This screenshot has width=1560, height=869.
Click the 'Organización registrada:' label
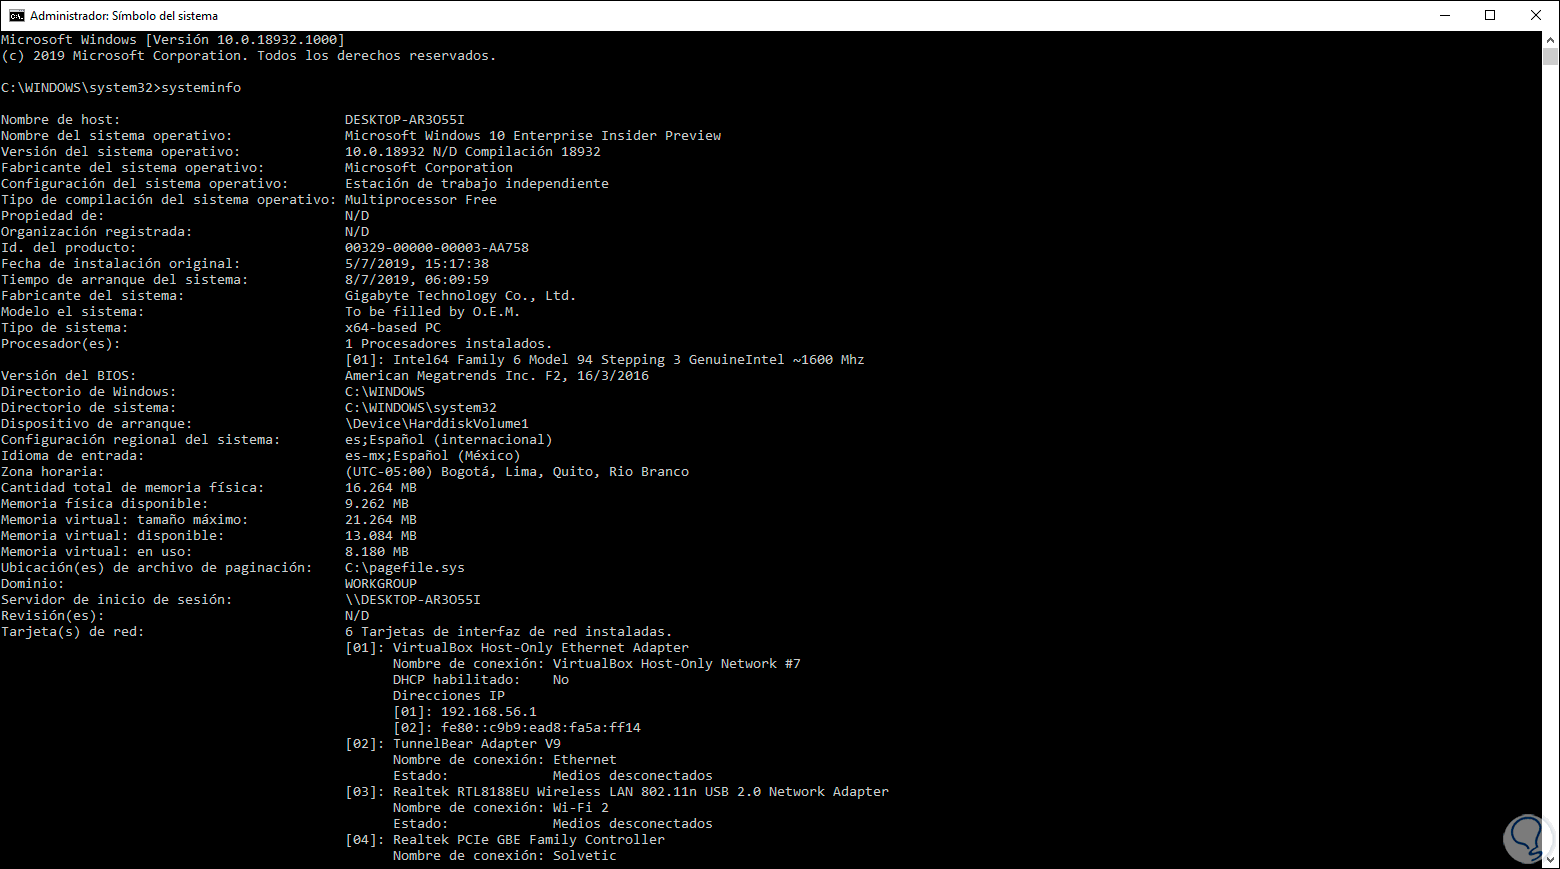97,232
